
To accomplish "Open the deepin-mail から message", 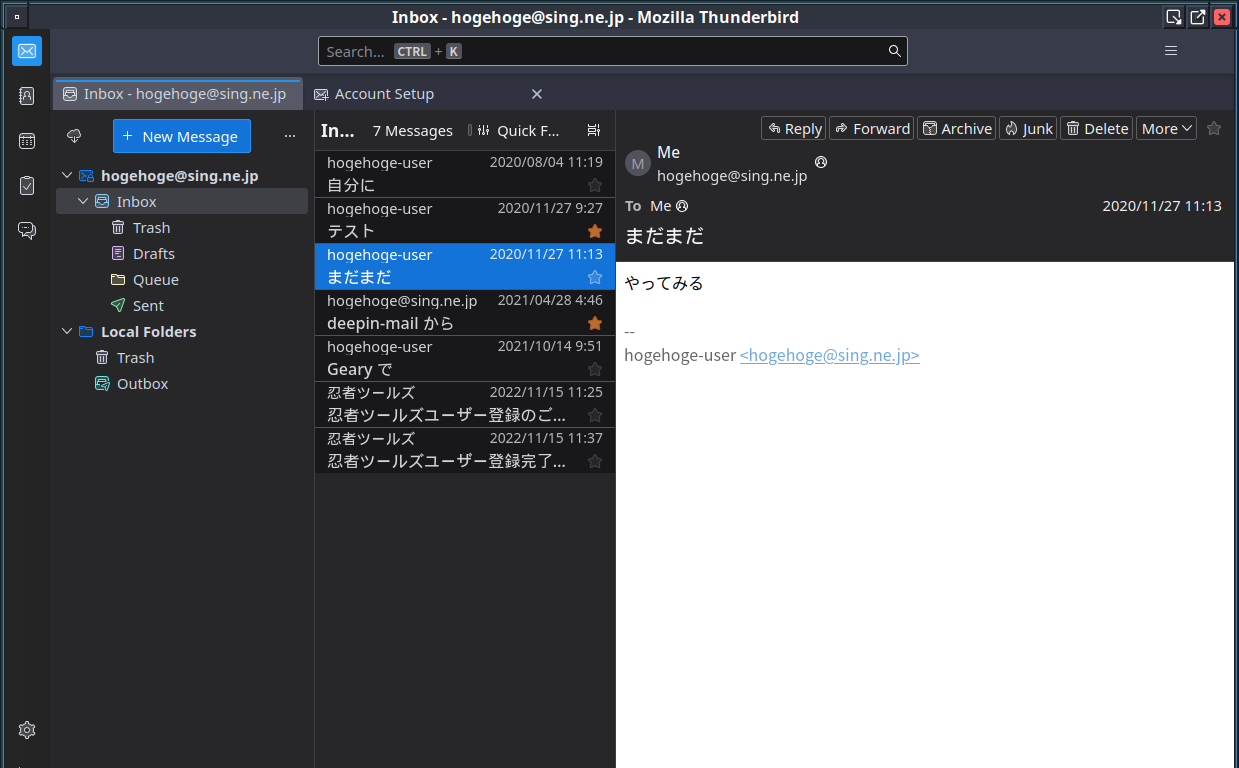I will (x=465, y=312).
